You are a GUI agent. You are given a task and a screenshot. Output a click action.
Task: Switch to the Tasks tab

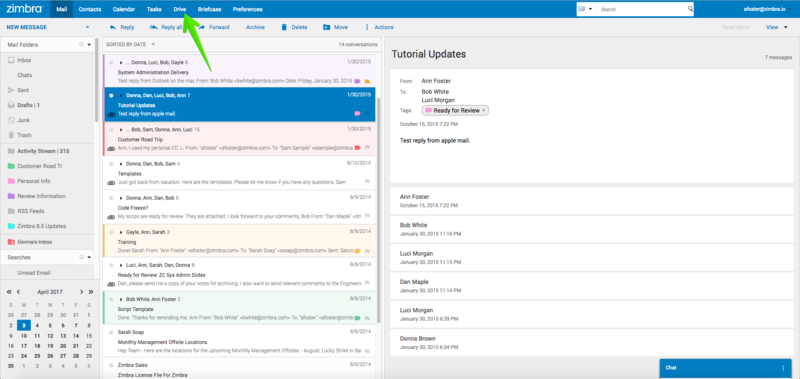(x=154, y=9)
